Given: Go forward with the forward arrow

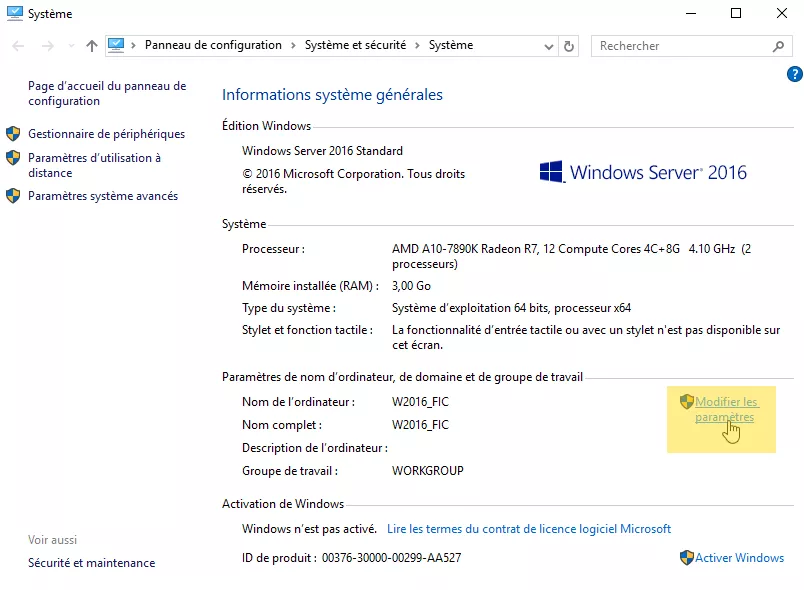Looking at the screenshot, I should click(48, 46).
